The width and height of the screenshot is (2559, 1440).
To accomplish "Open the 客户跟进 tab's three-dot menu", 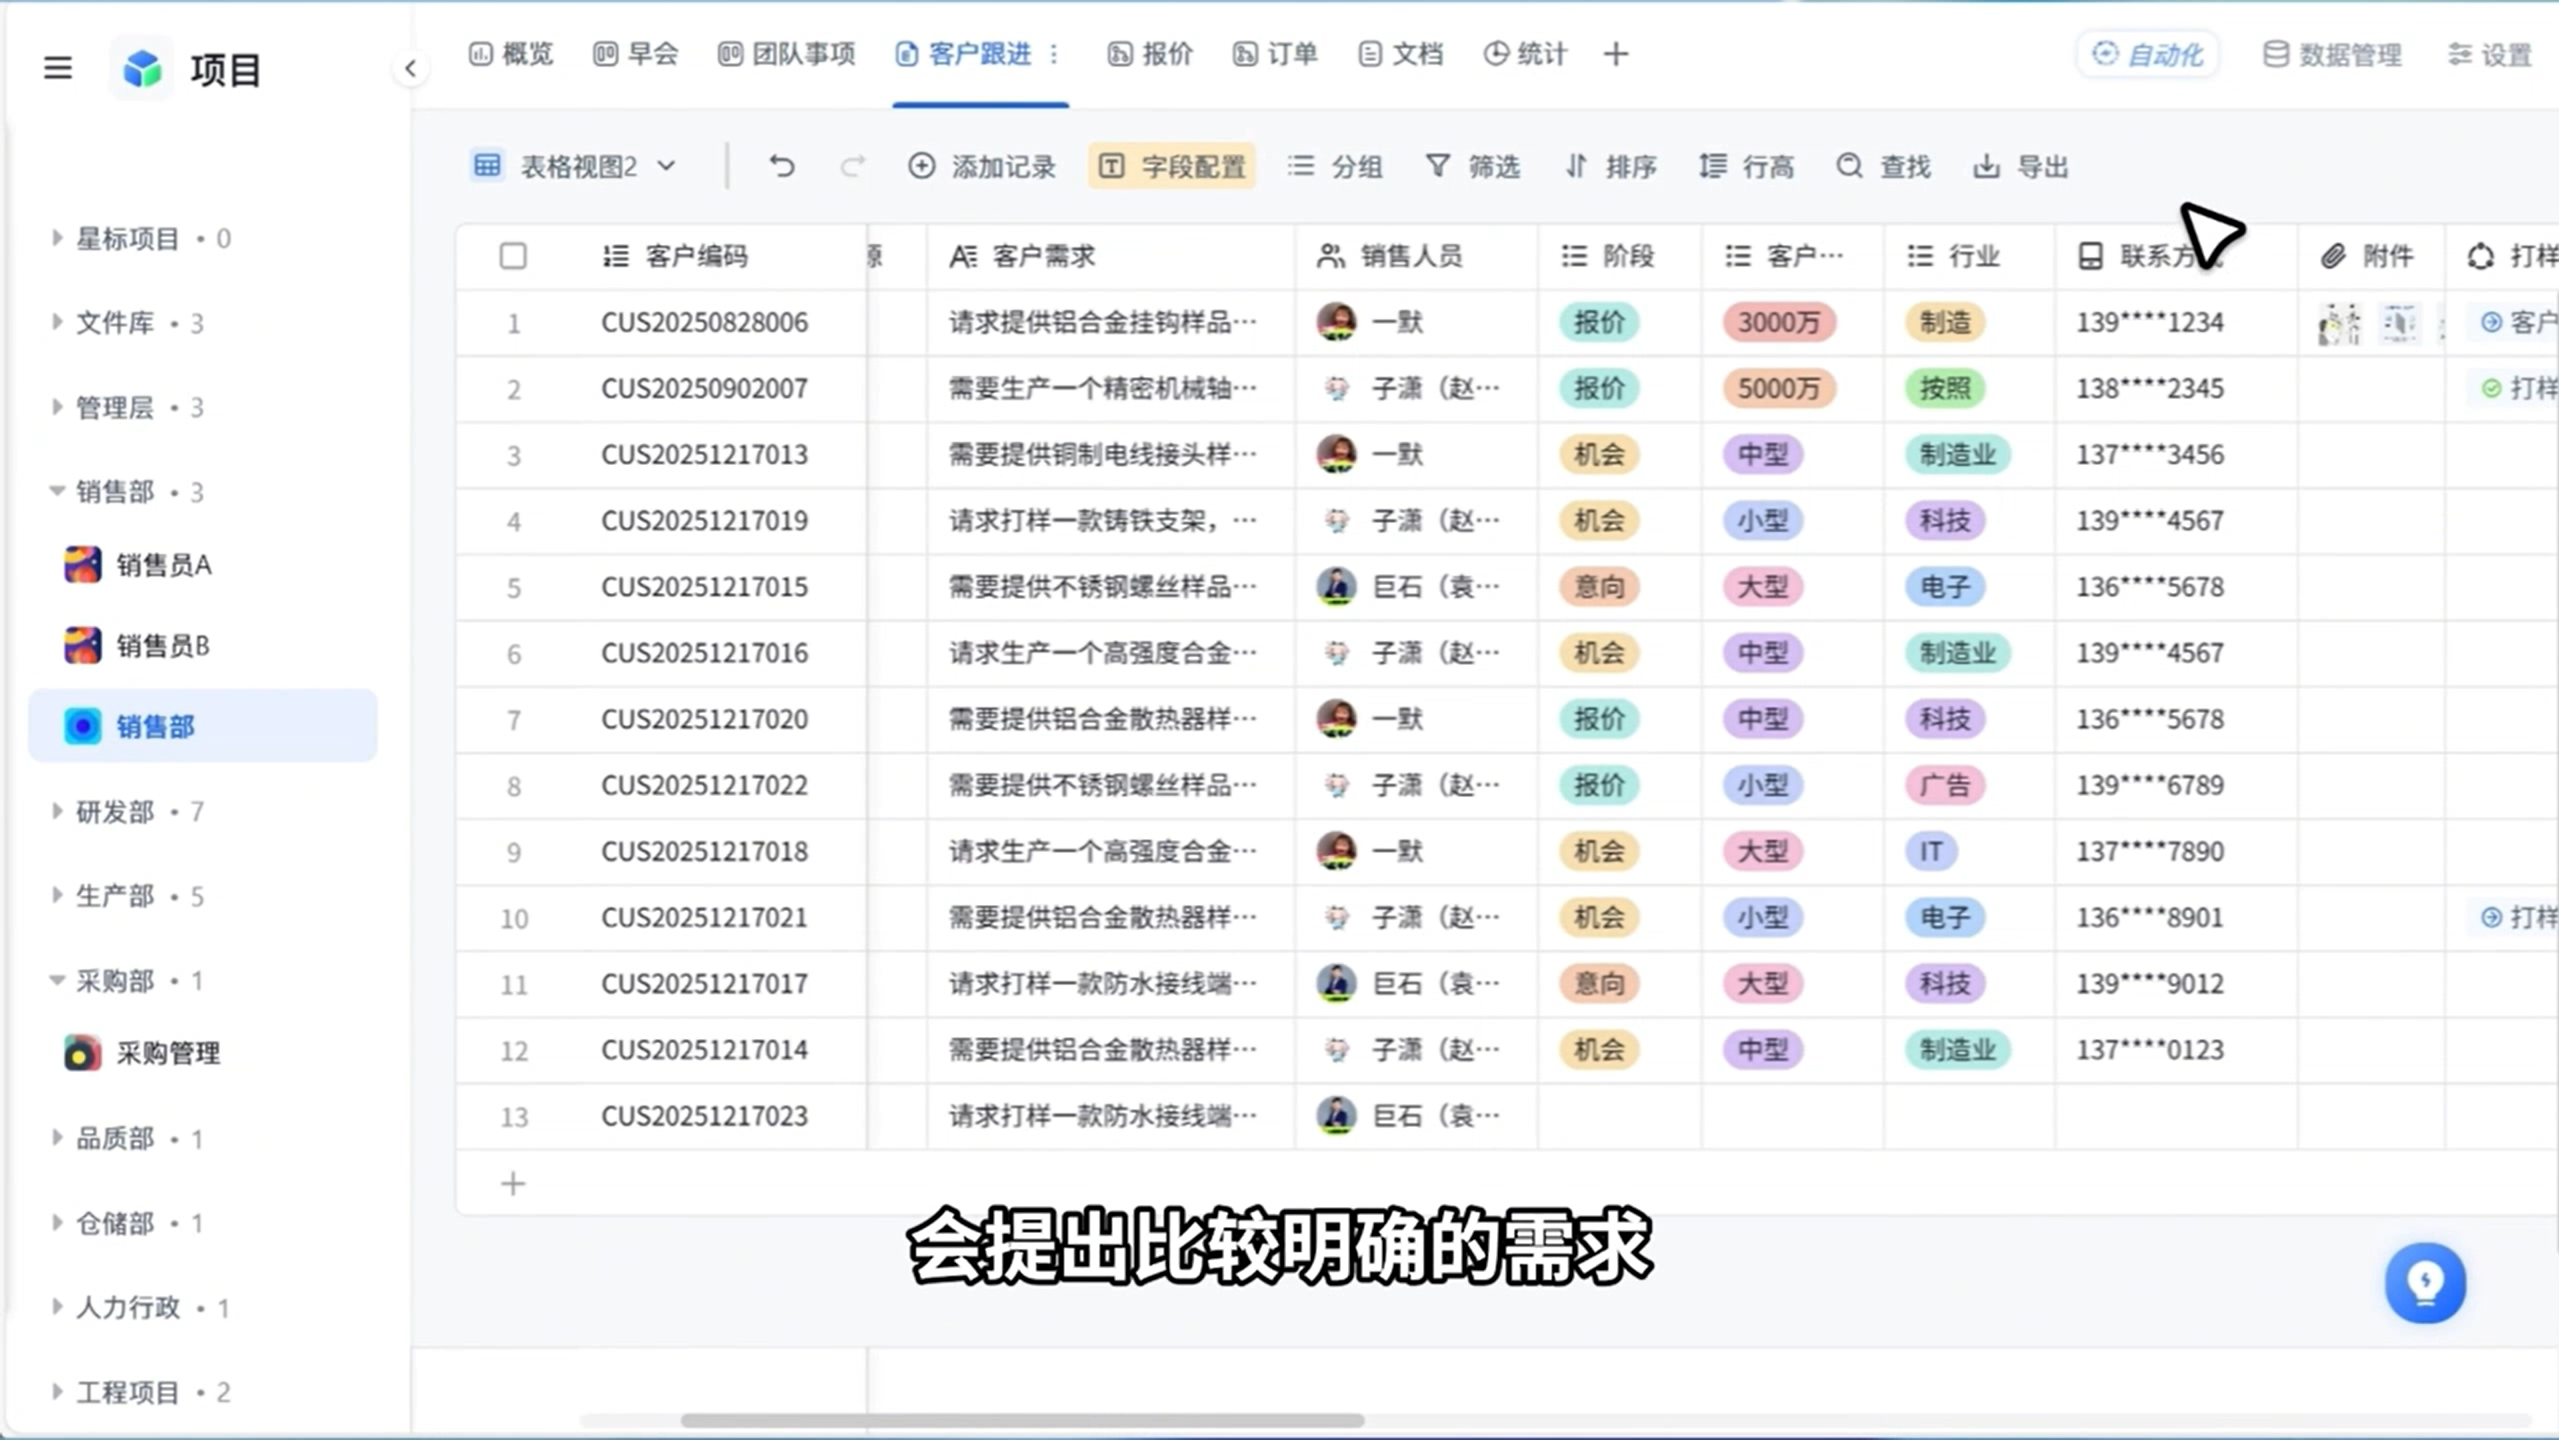I will 1054,54.
